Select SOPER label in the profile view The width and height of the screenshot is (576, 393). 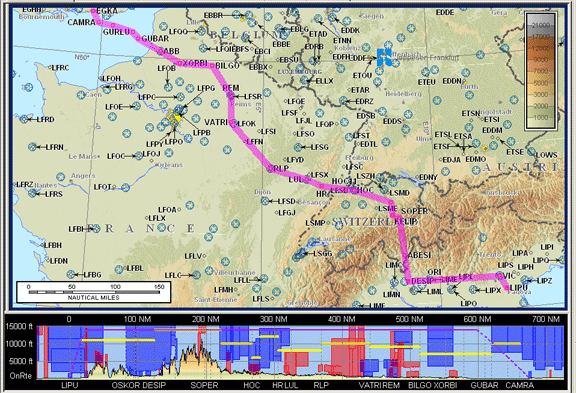(204, 385)
